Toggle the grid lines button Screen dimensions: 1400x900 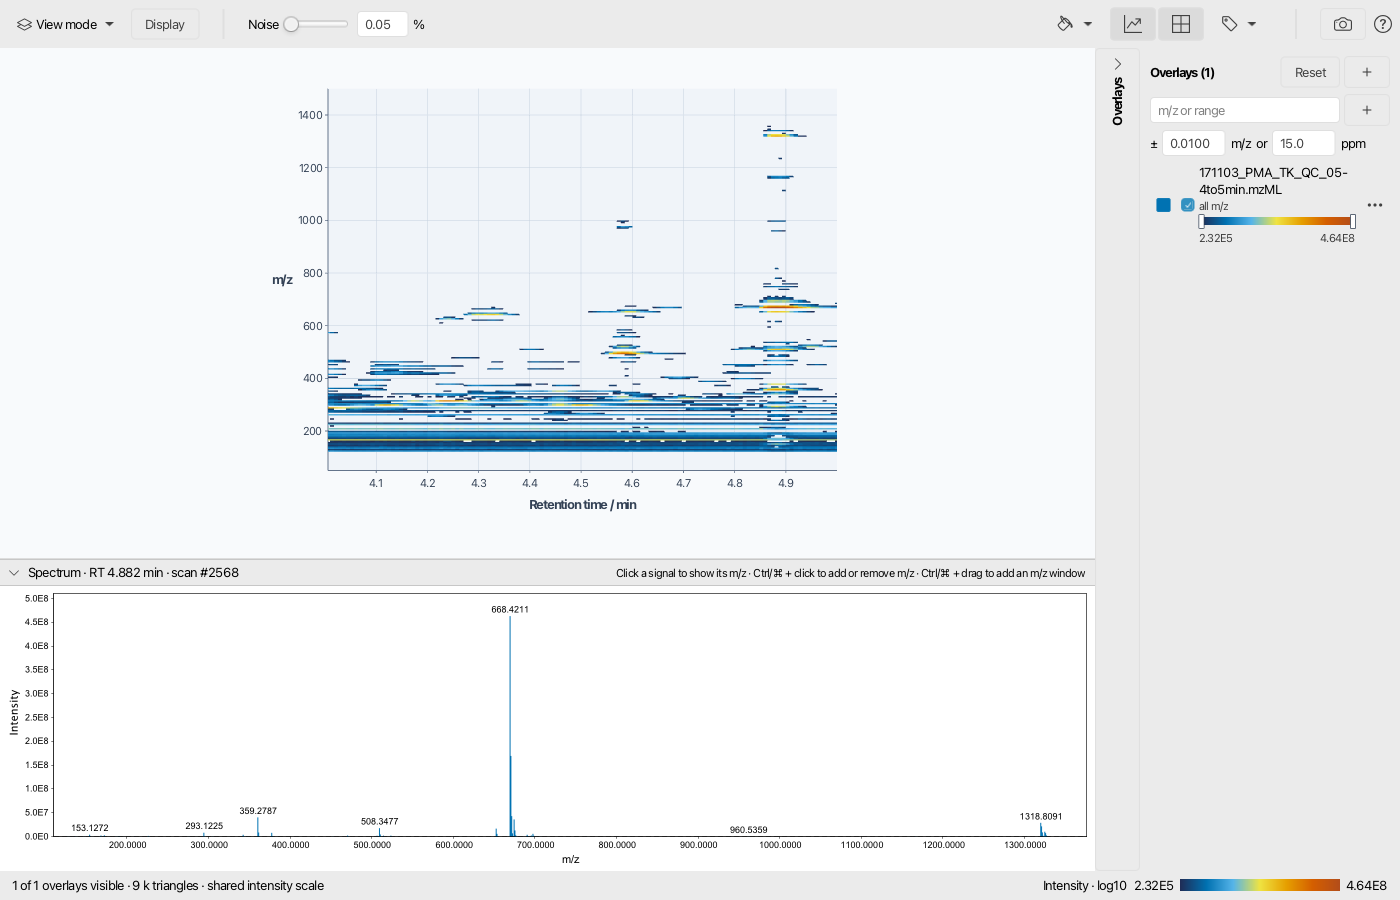(1181, 24)
